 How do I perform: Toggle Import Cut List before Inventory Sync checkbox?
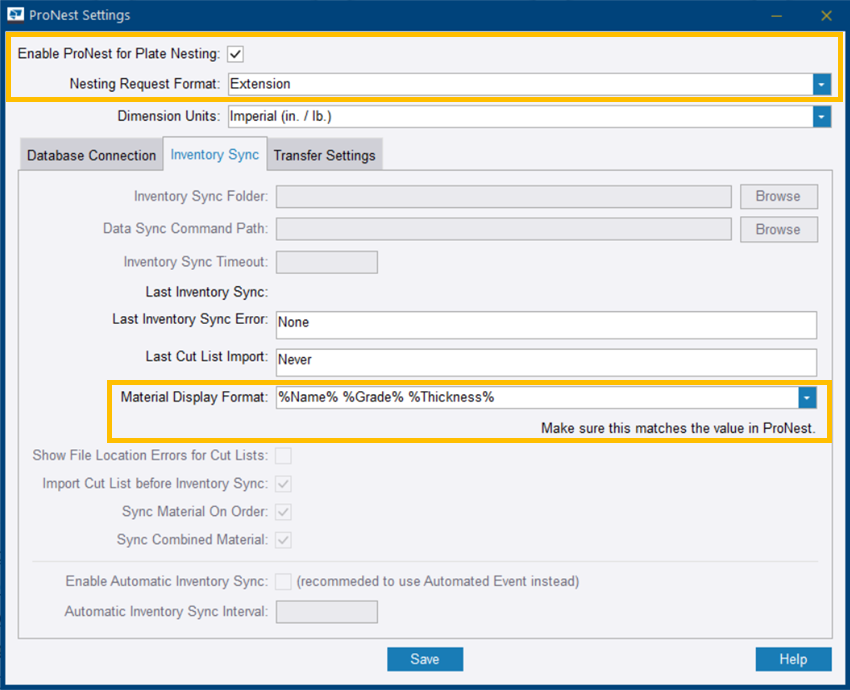click(283, 483)
